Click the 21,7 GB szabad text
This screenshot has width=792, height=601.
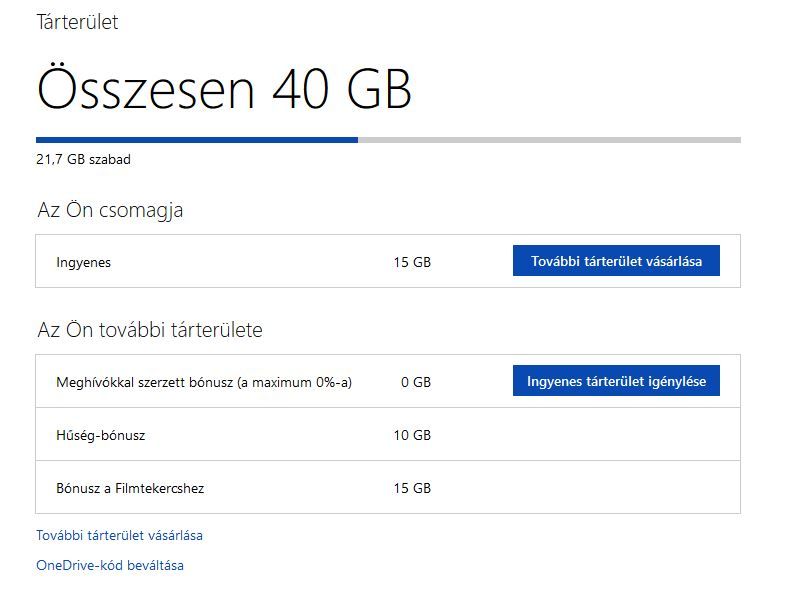pos(83,160)
